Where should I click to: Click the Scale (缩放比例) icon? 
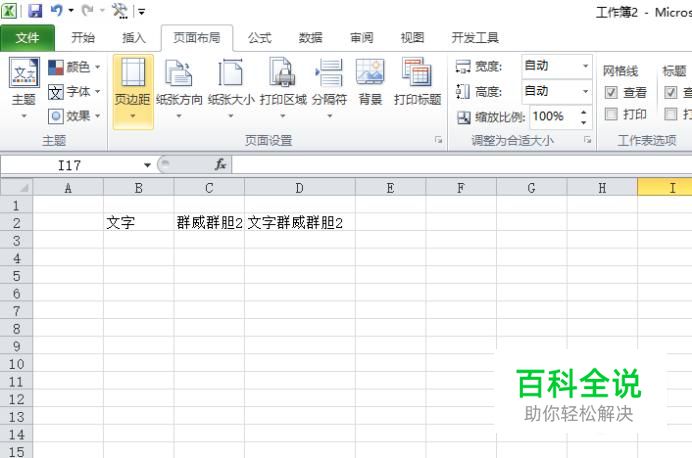click(x=463, y=117)
